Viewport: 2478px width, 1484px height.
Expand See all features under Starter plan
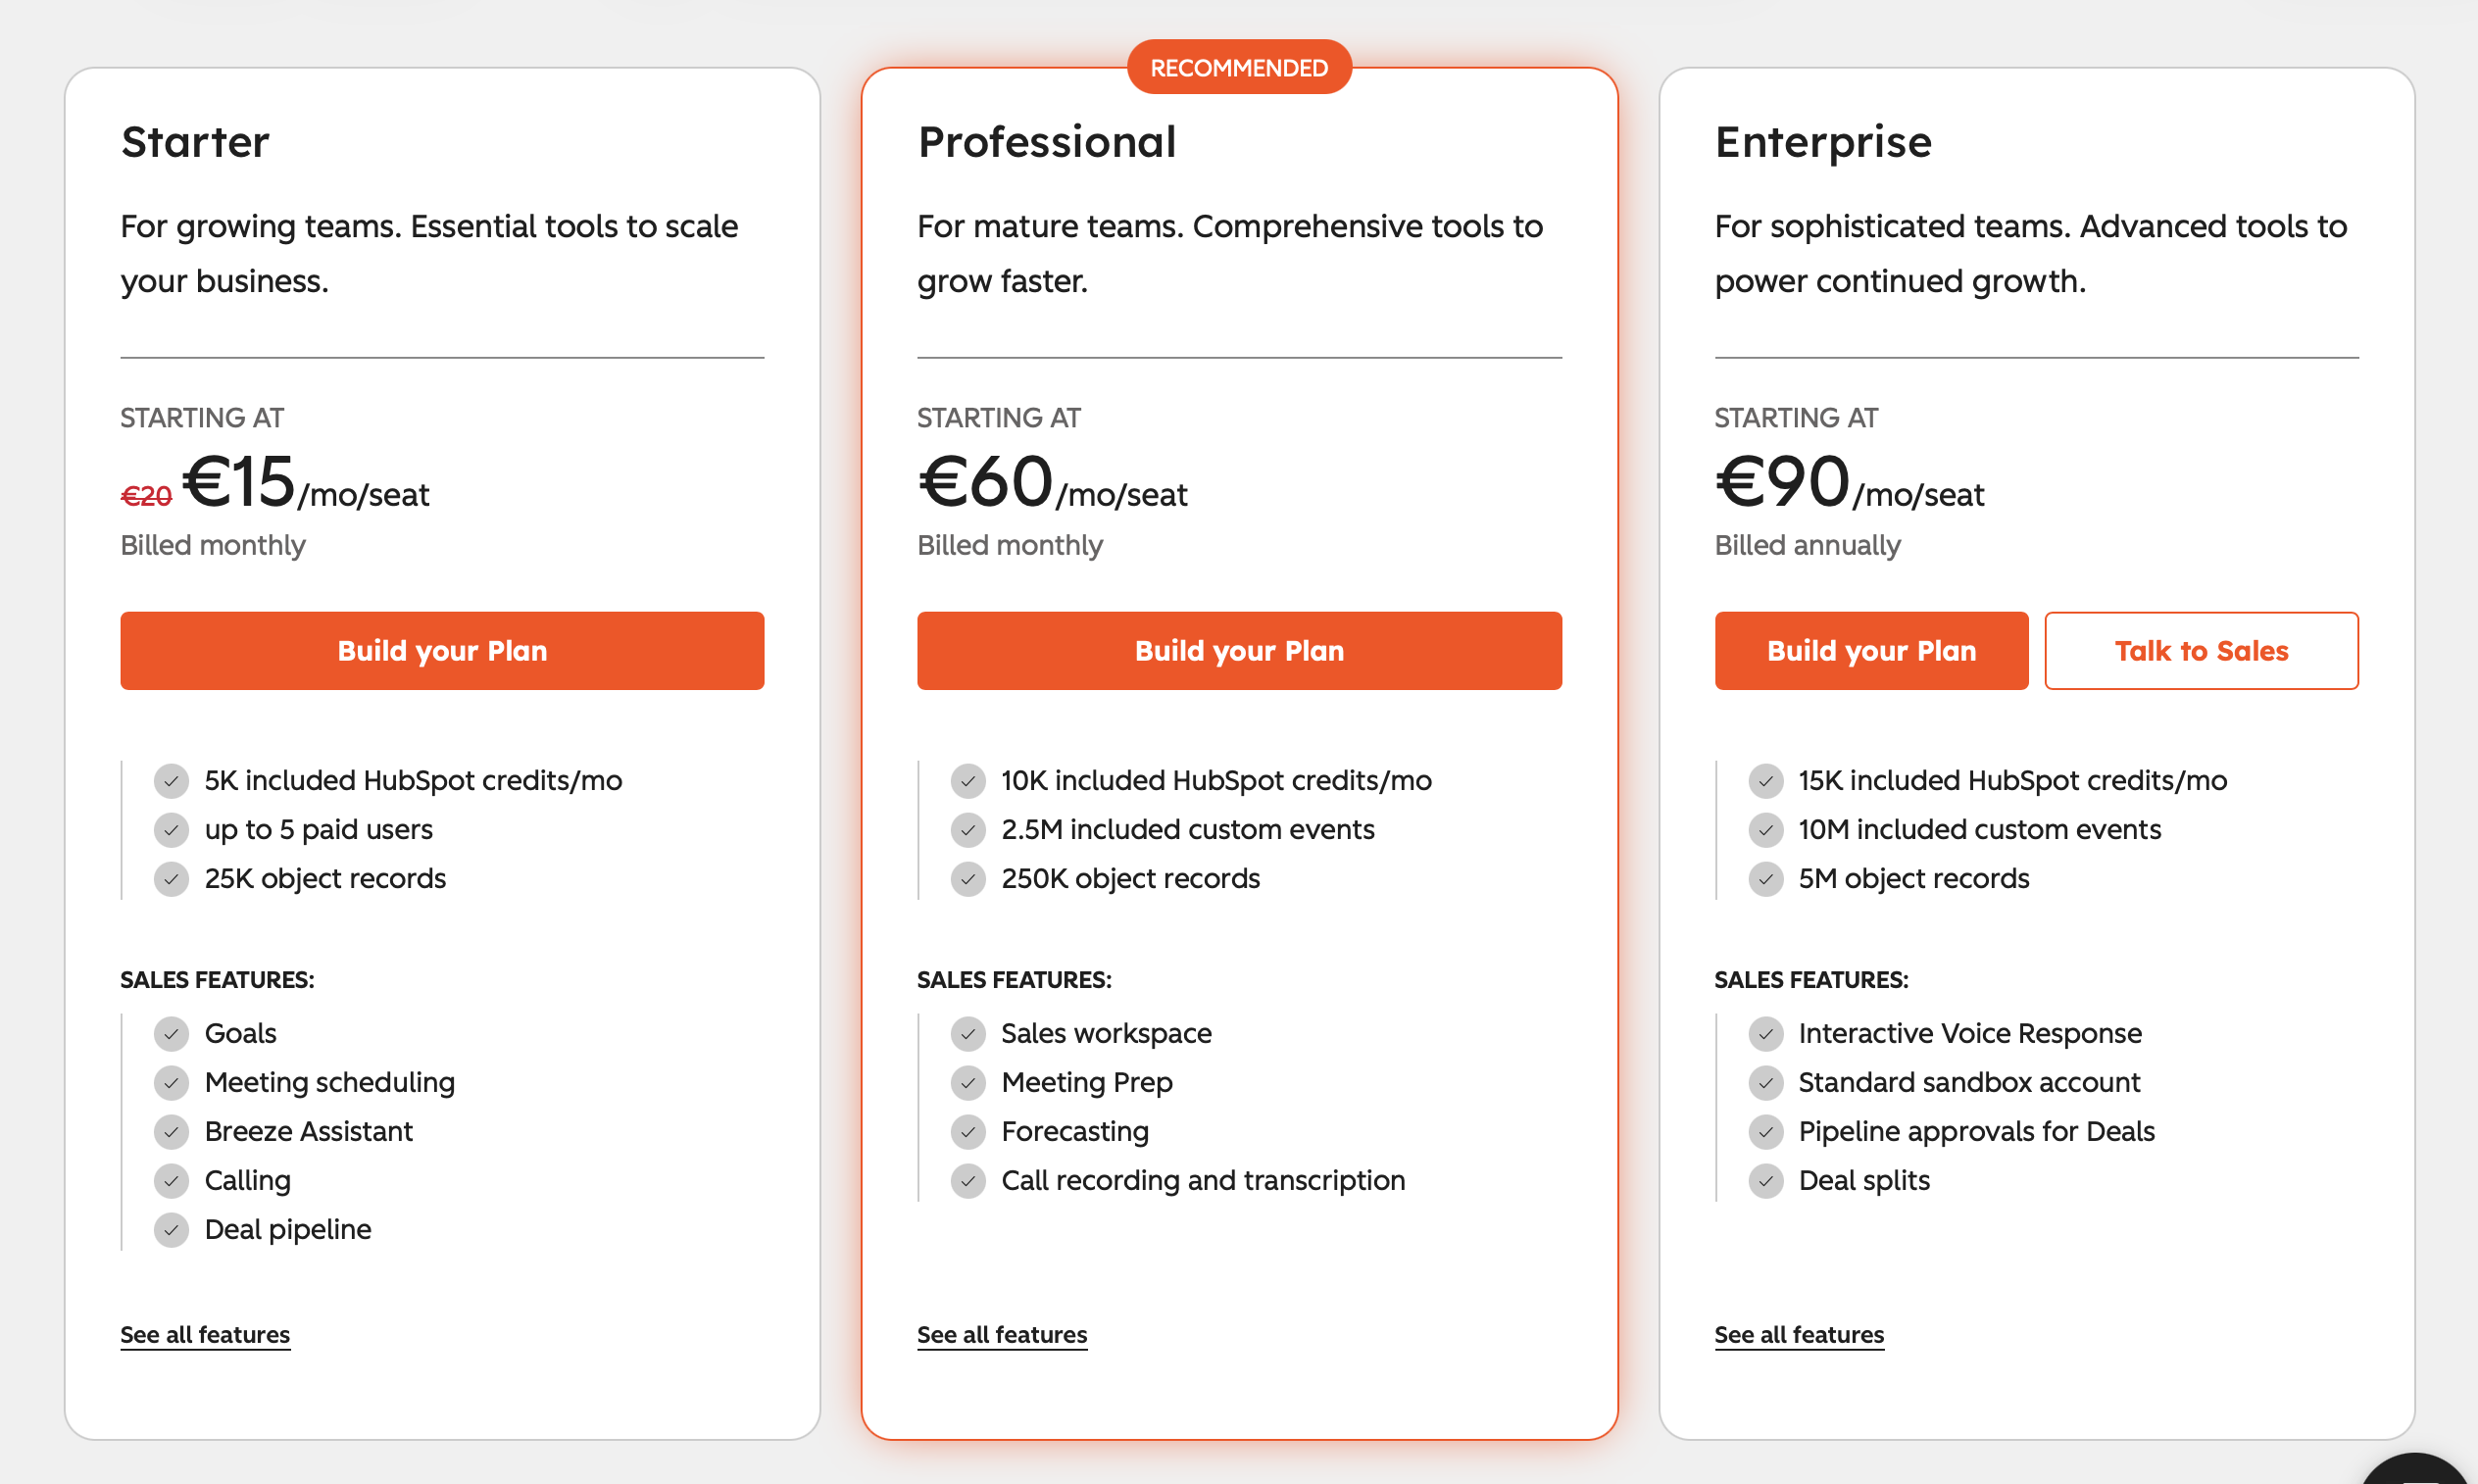(x=204, y=1334)
